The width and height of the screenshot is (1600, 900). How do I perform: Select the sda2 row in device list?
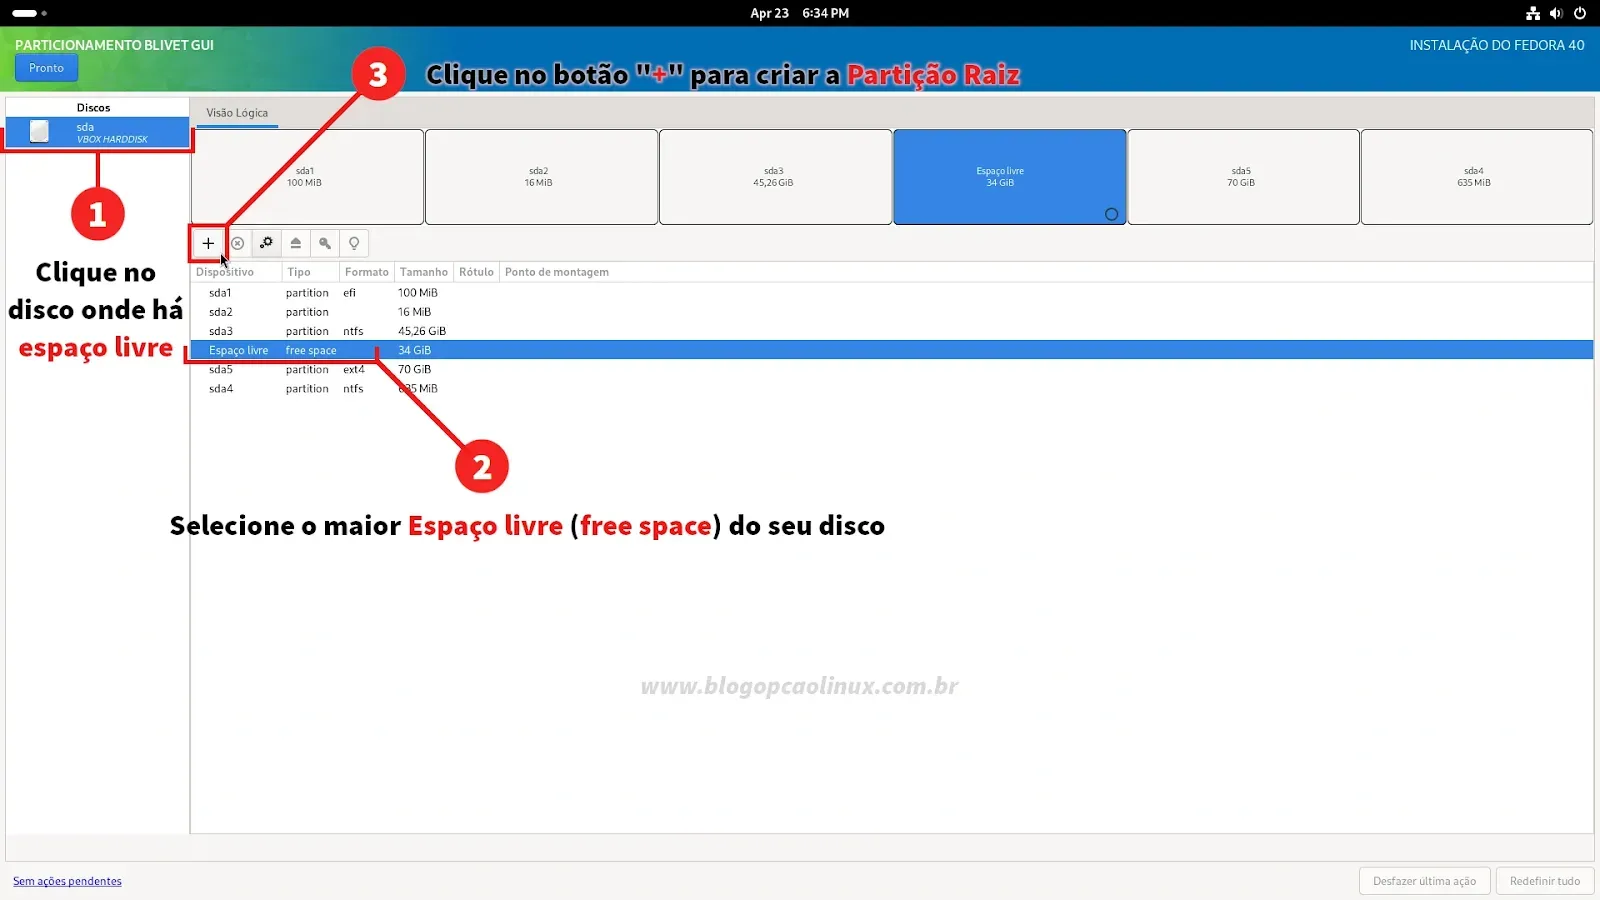click(891, 312)
